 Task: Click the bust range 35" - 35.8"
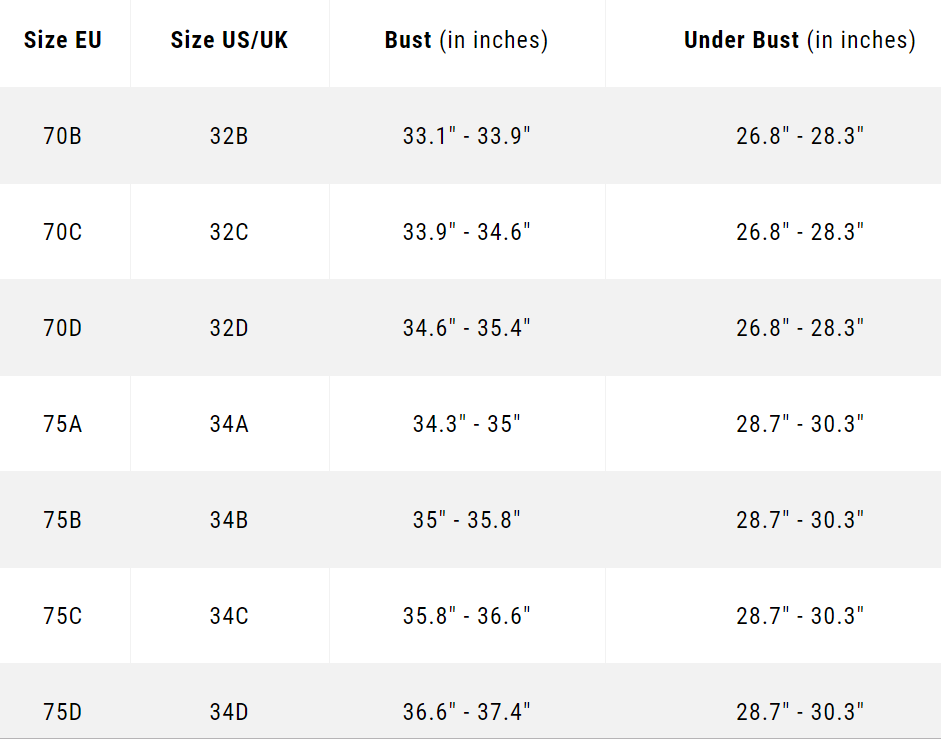(x=466, y=520)
